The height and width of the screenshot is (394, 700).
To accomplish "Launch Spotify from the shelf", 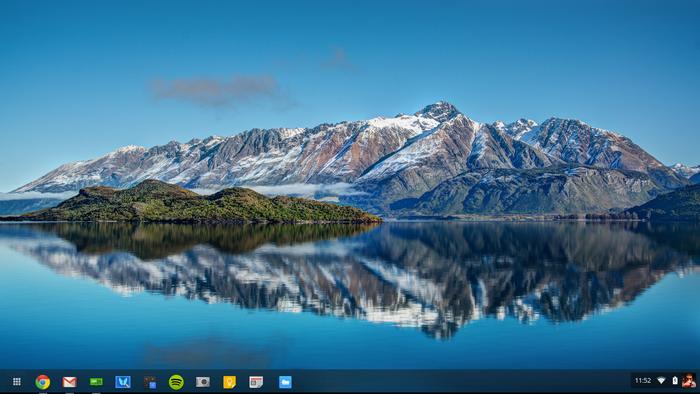I will coord(176,382).
